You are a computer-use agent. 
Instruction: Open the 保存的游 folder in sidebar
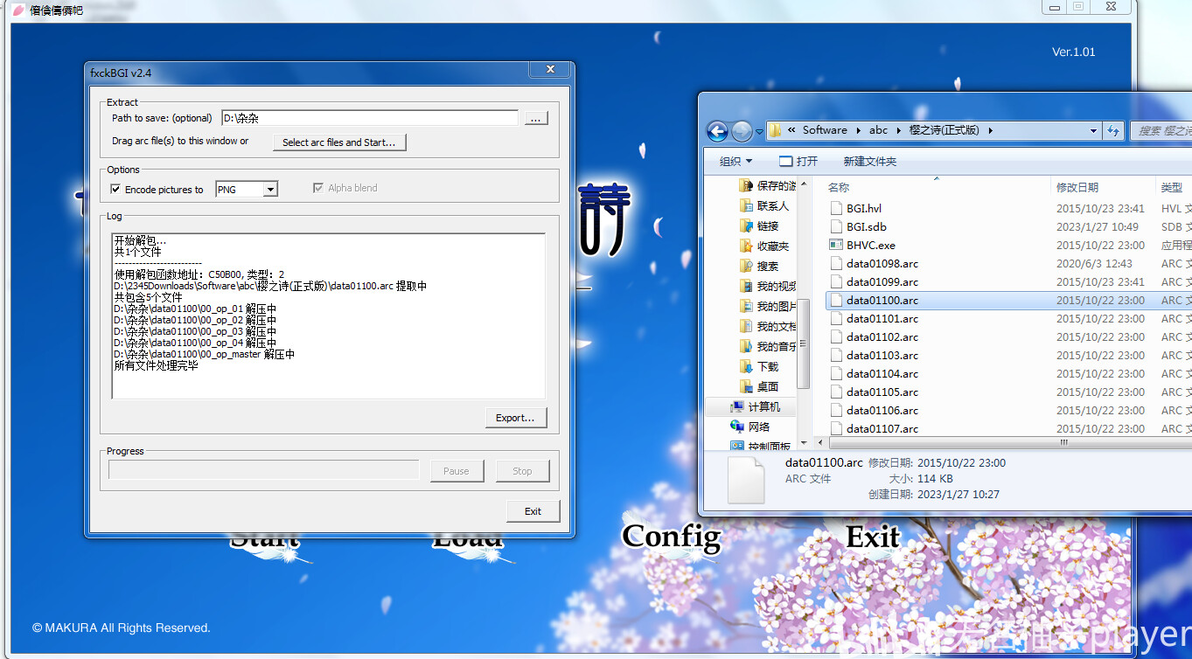(x=768, y=185)
